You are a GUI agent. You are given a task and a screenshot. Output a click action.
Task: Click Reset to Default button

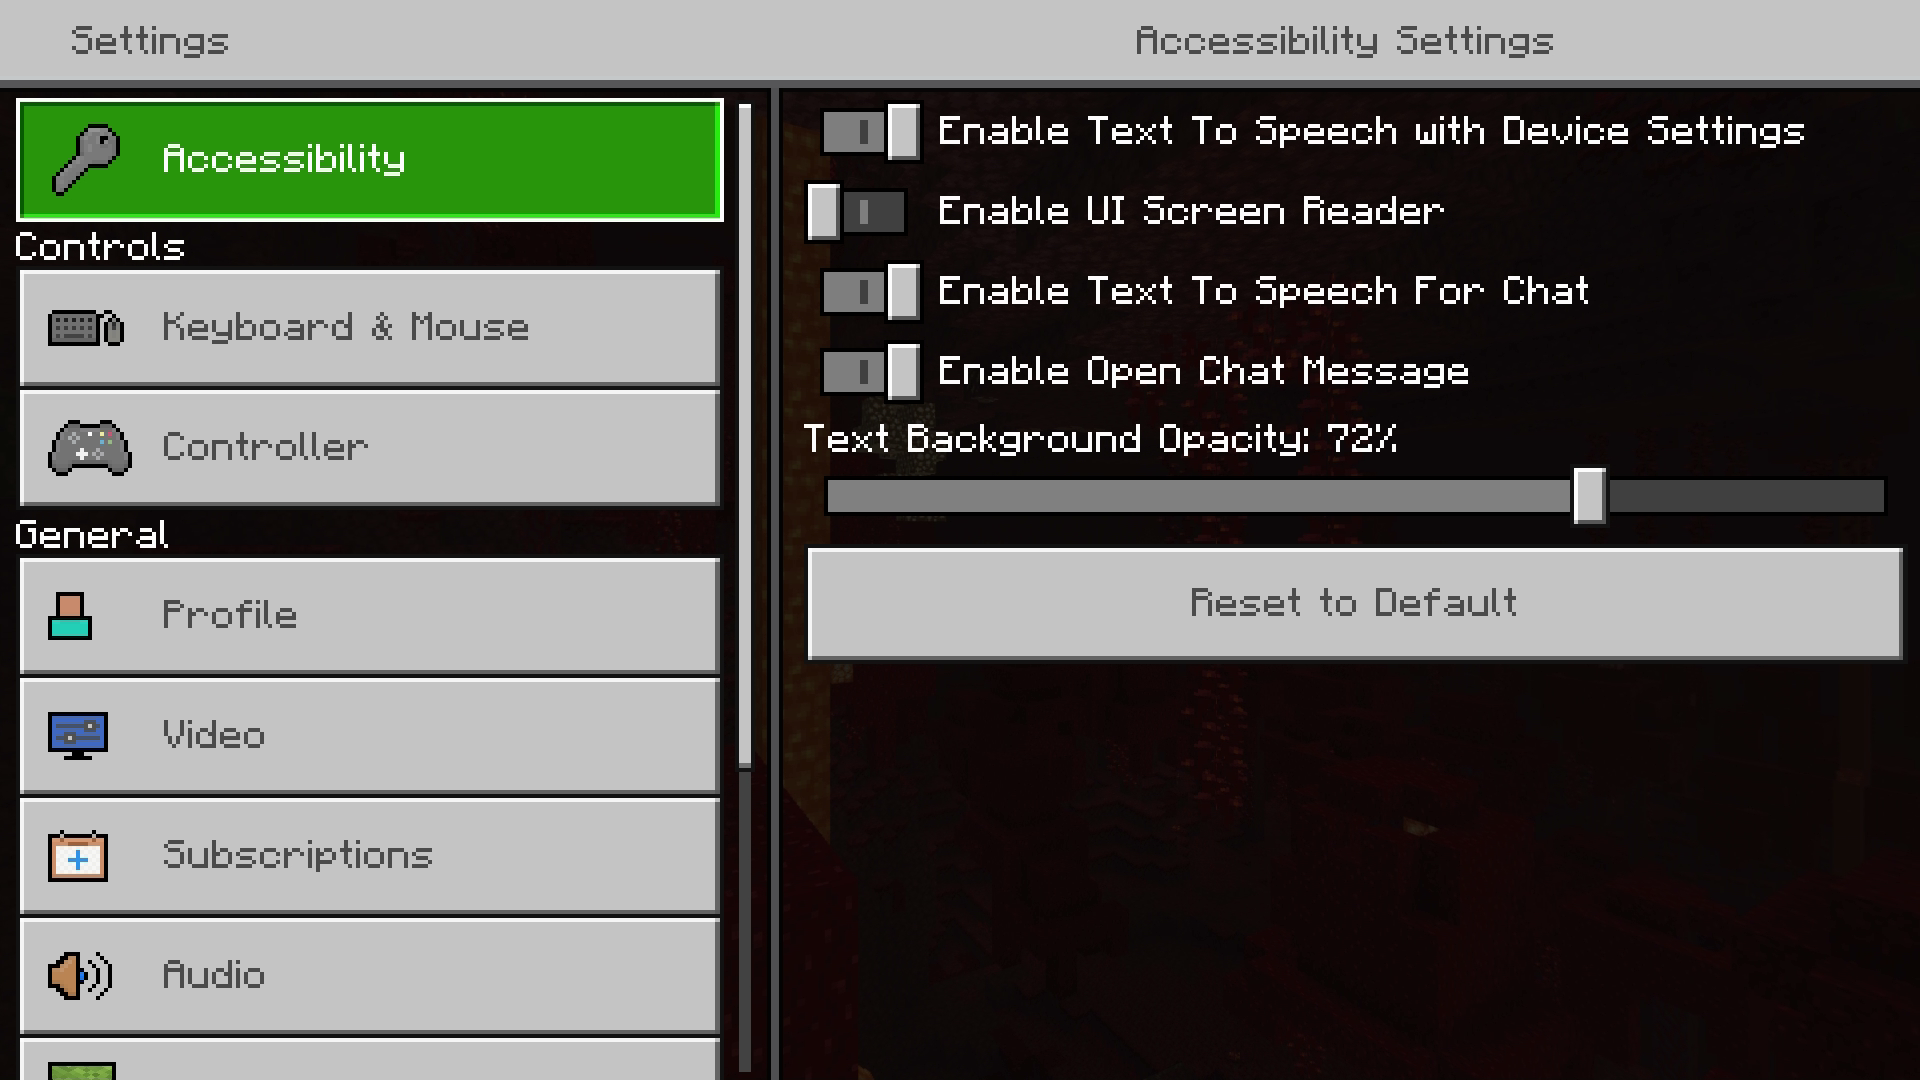pos(1353,601)
